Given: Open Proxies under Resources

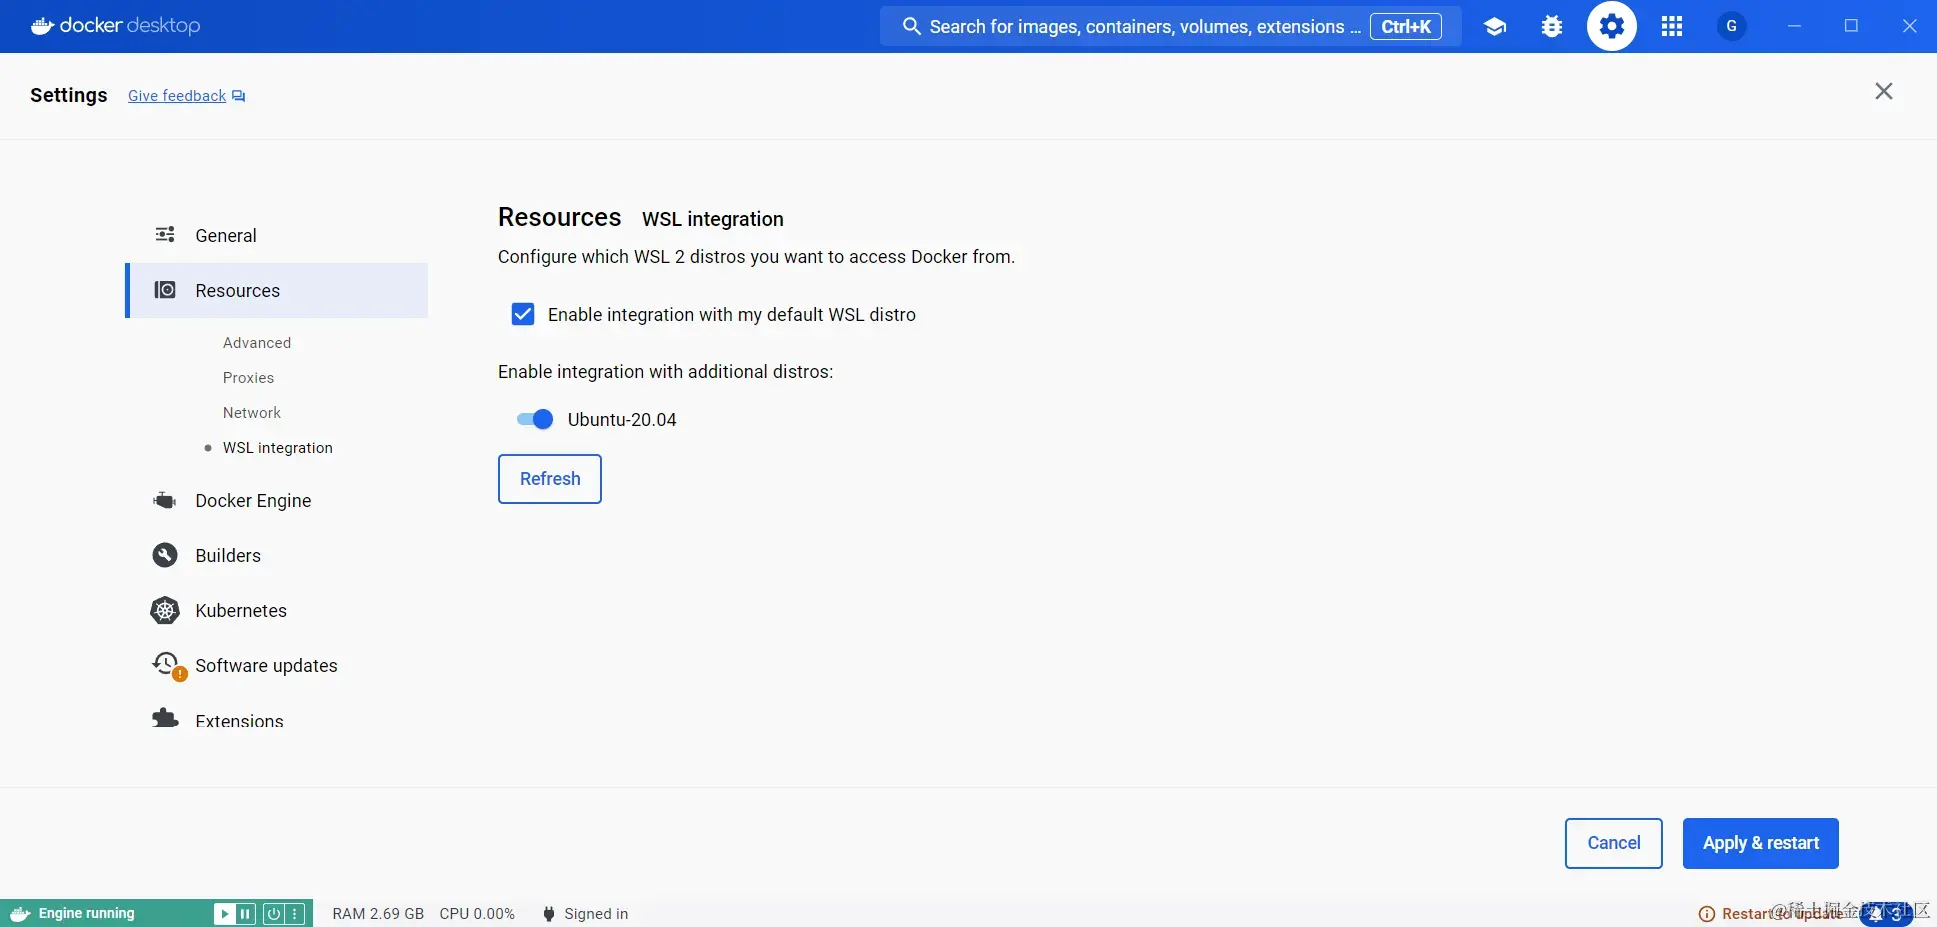Looking at the screenshot, I should tap(248, 377).
